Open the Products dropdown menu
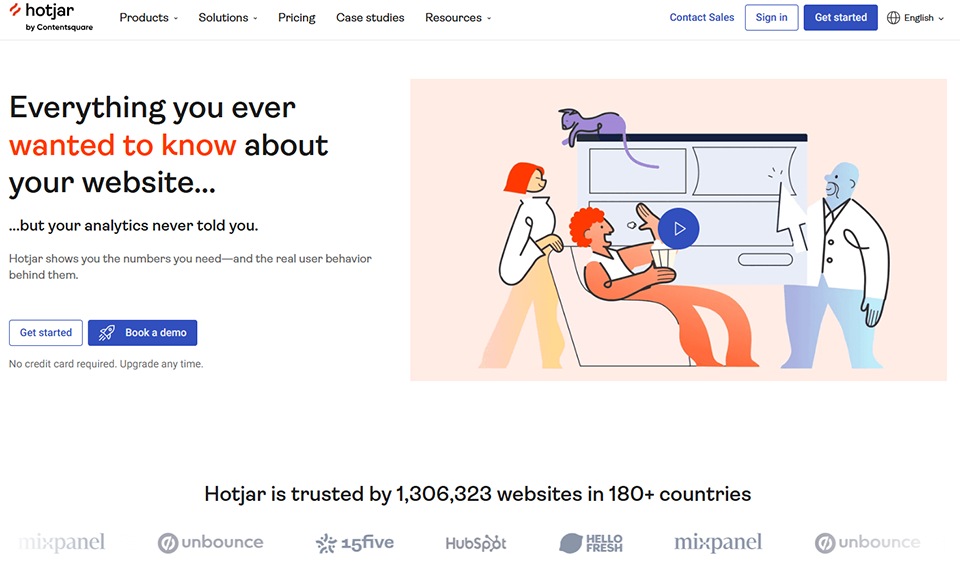The width and height of the screenshot is (960, 568). coord(149,18)
